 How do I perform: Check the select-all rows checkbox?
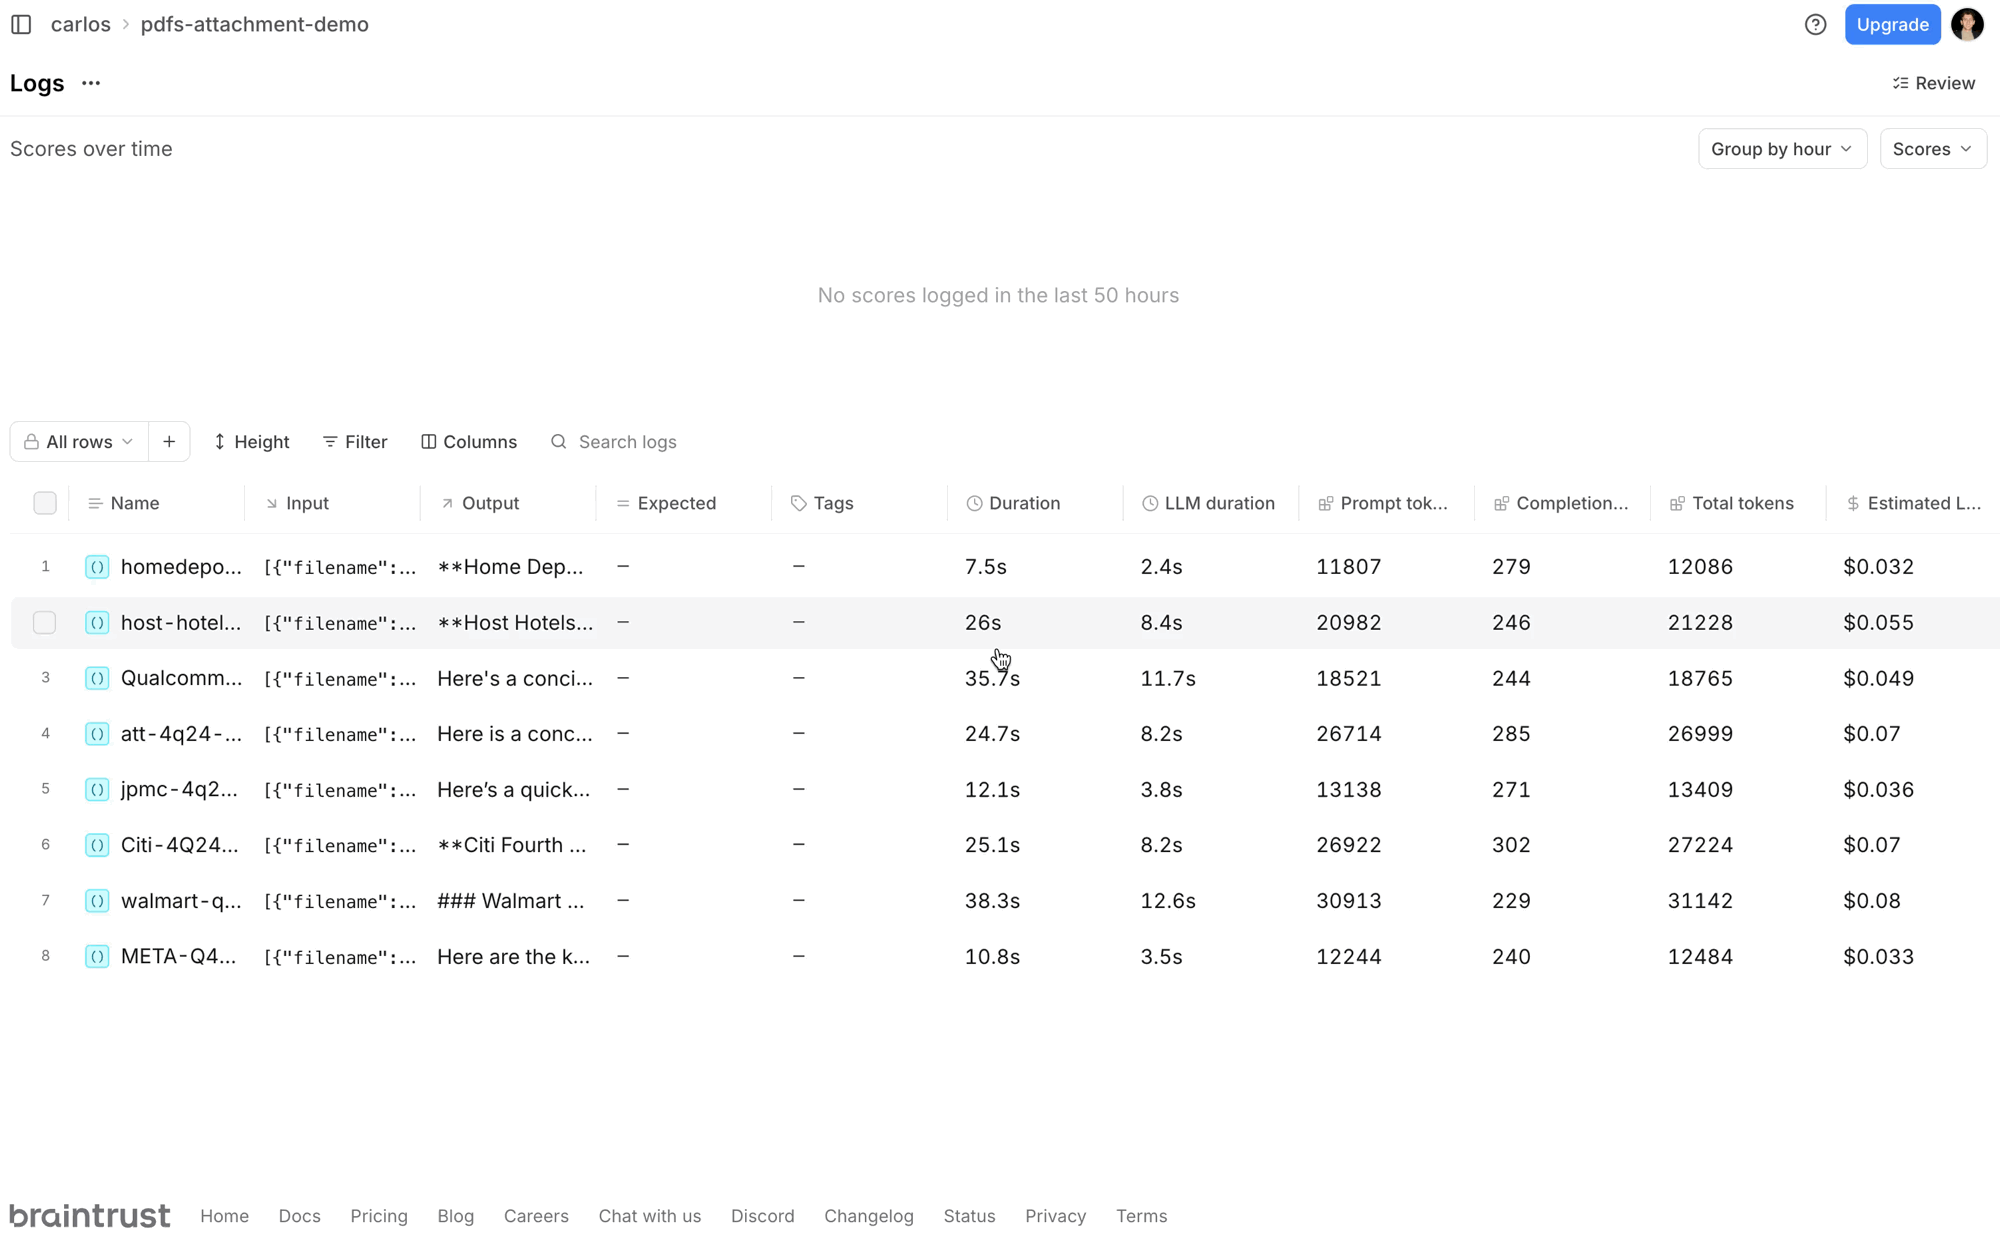(44, 503)
